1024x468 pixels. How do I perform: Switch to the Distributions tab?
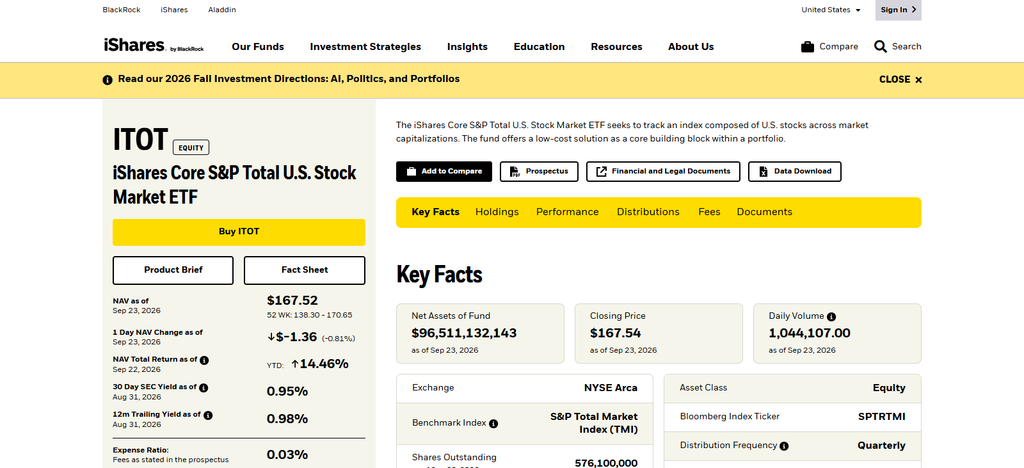pyautogui.click(x=648, y=212)
